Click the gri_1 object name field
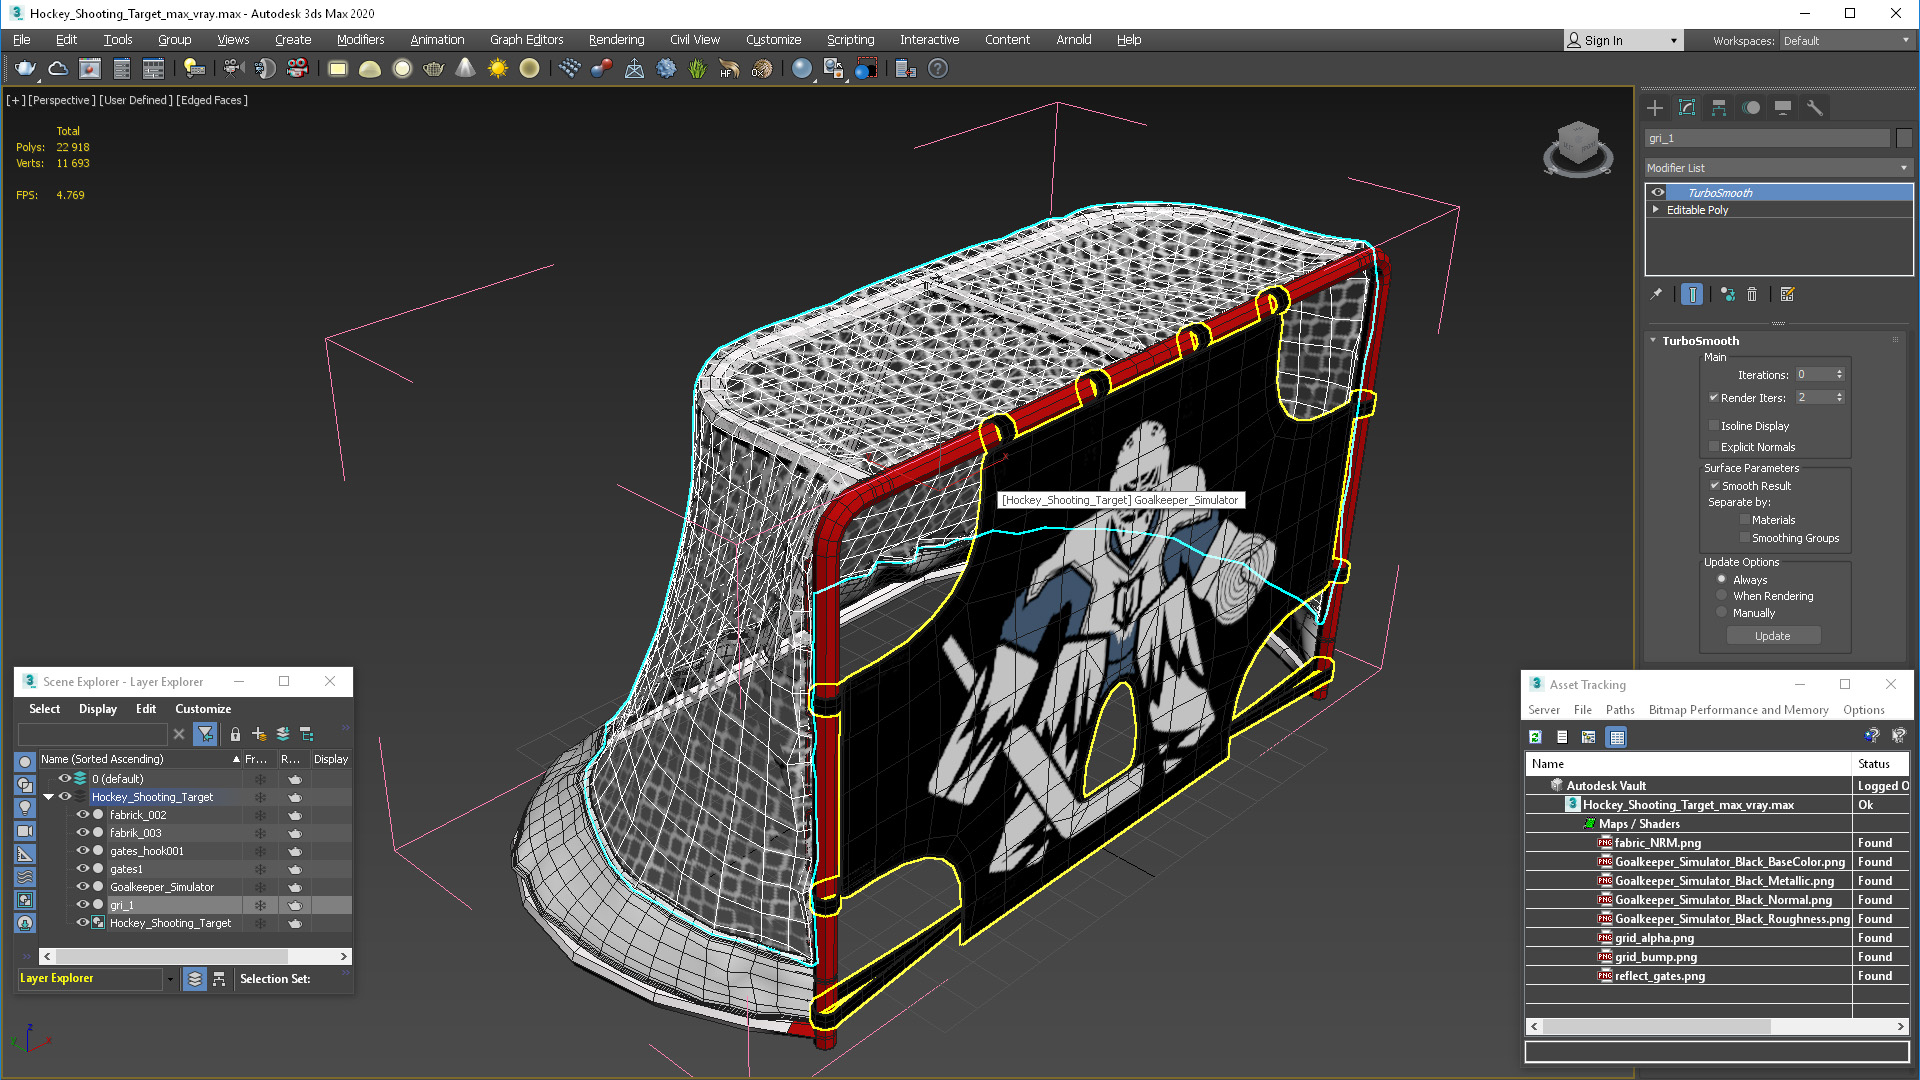Viewport: 1920px width, 1080px height. tap(1767, 138)
